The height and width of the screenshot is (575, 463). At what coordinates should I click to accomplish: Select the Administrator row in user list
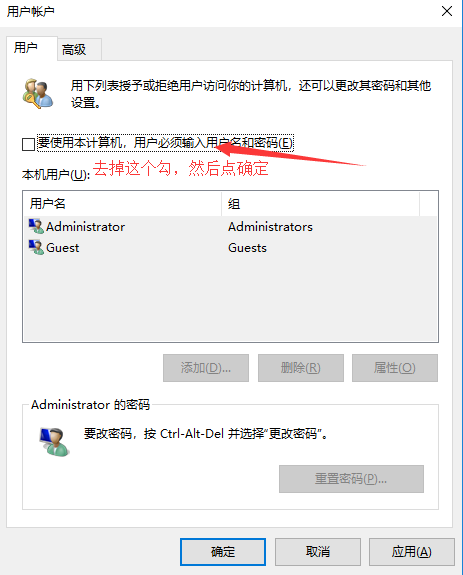coord(230,227)
